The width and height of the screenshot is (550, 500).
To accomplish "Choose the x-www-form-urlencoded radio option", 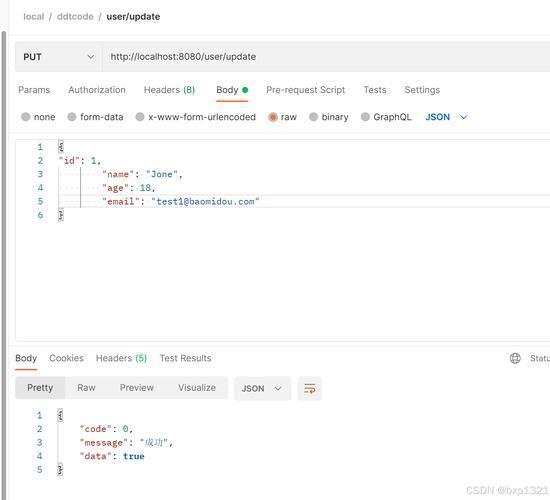I will pos(140,117).
